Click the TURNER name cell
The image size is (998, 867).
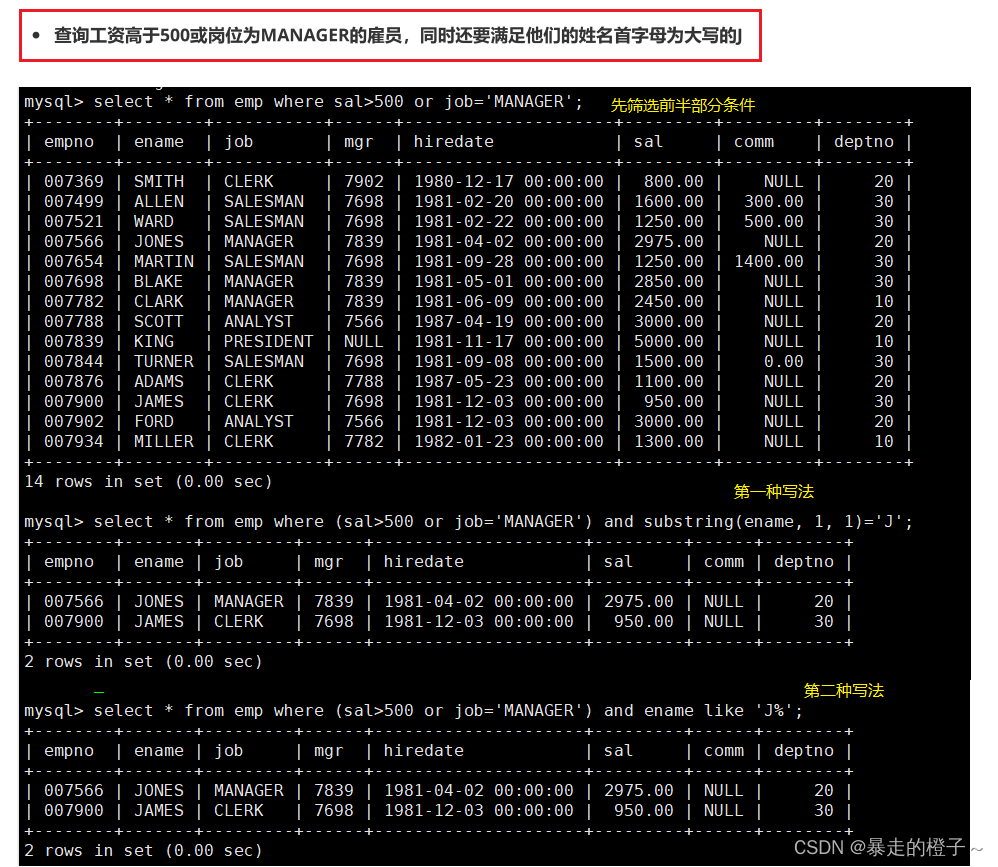point(164,362)
